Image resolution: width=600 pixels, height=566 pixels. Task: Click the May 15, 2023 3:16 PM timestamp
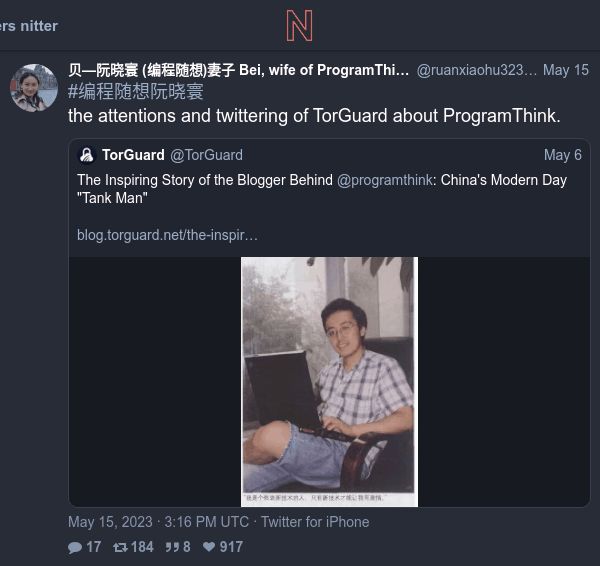[158, 522]
